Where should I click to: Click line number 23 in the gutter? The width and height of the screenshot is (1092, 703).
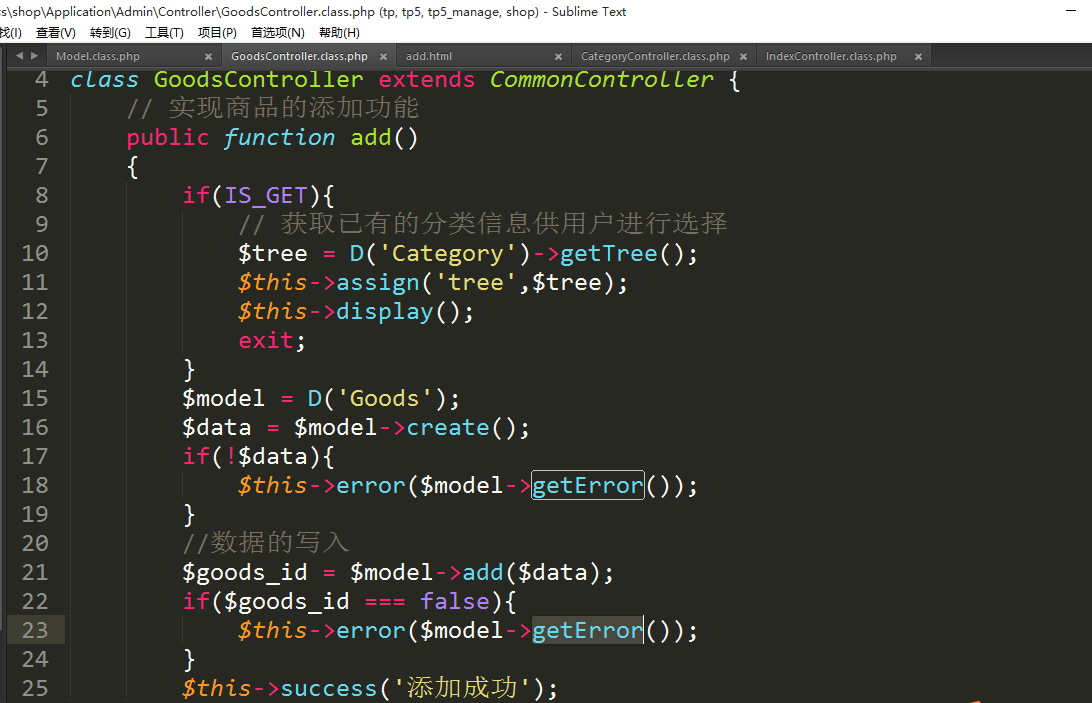click(35, 630)
